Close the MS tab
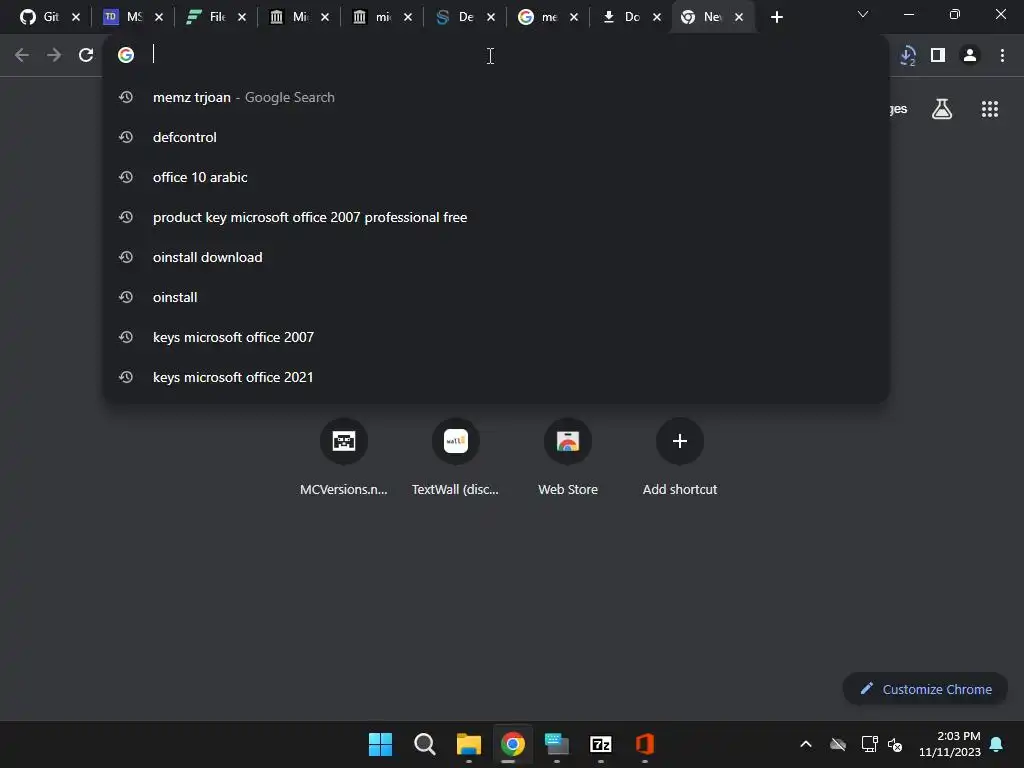The width and height of the screenshot is (1024, 768). tap(159, 17)
